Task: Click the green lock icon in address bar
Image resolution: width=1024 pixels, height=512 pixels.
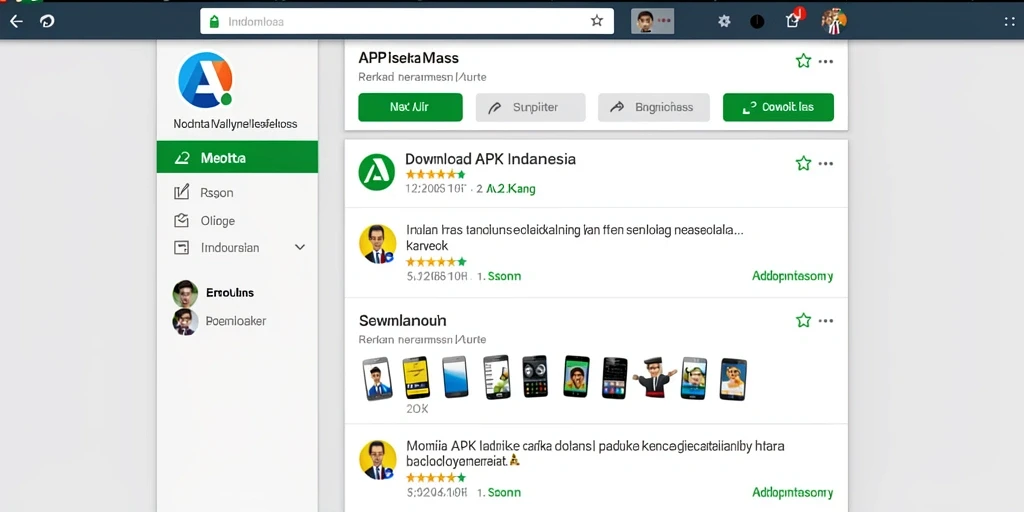Action: point(214,22)
